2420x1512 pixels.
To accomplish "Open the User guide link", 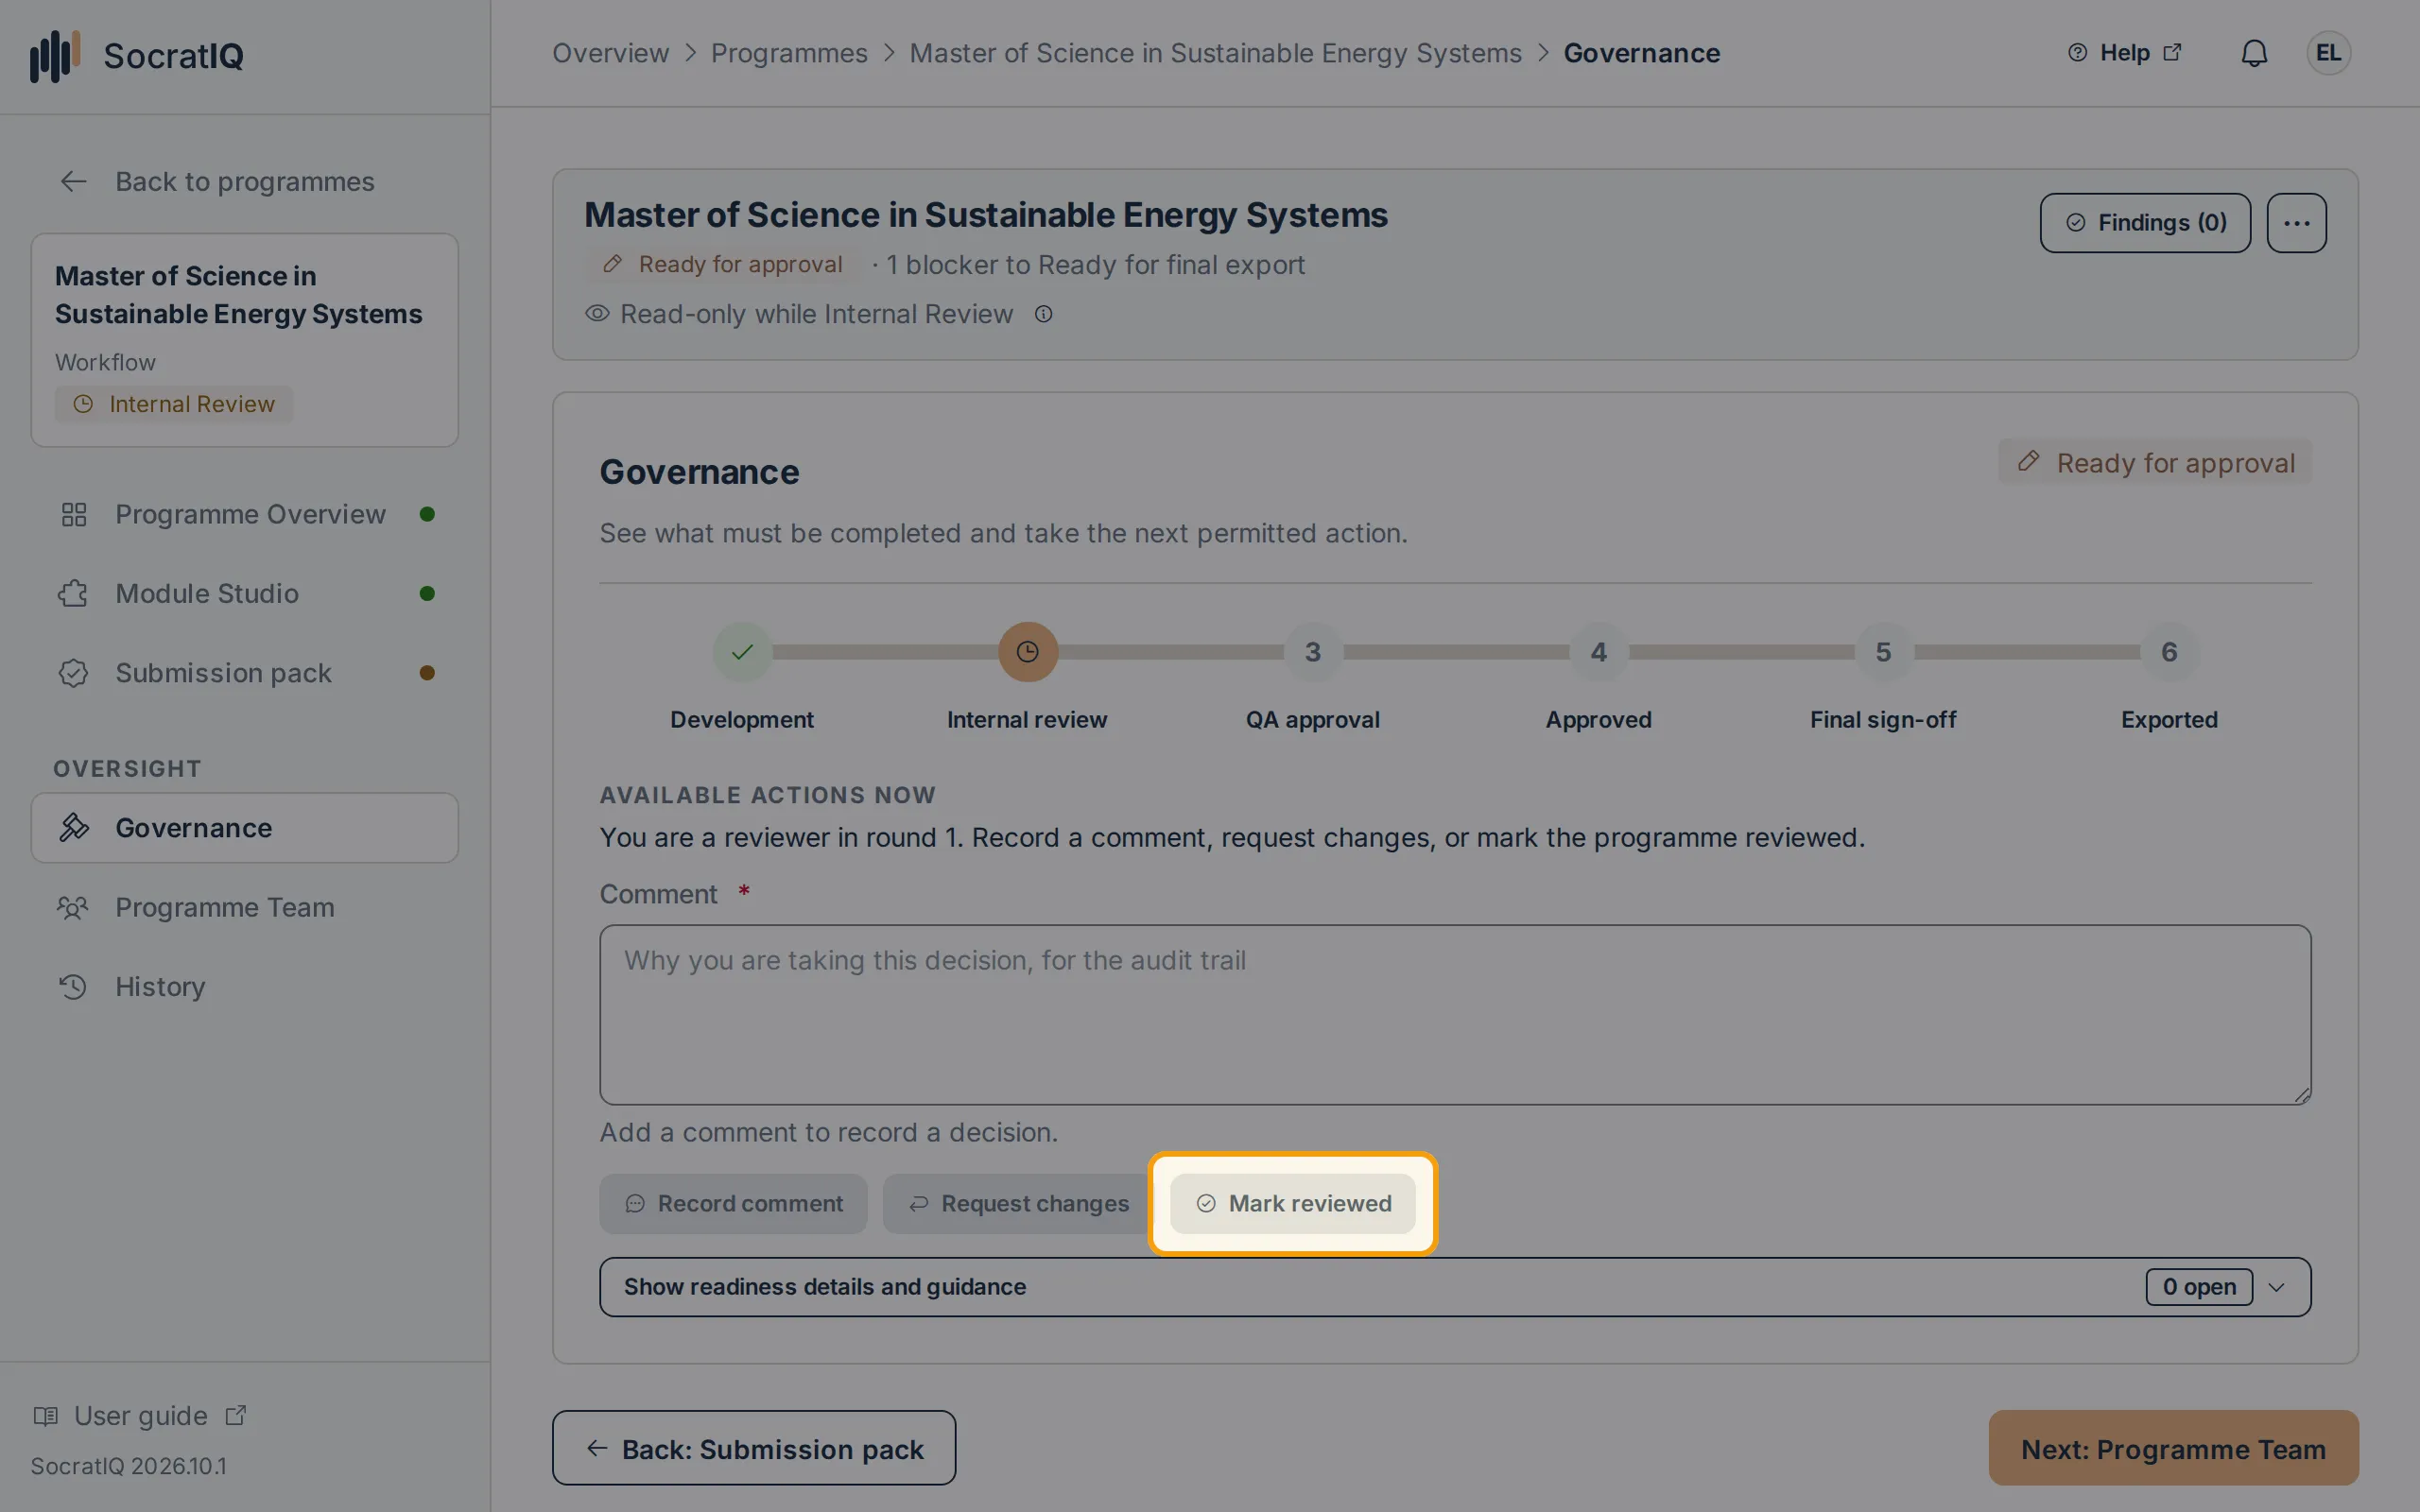I will point(140,1416).
